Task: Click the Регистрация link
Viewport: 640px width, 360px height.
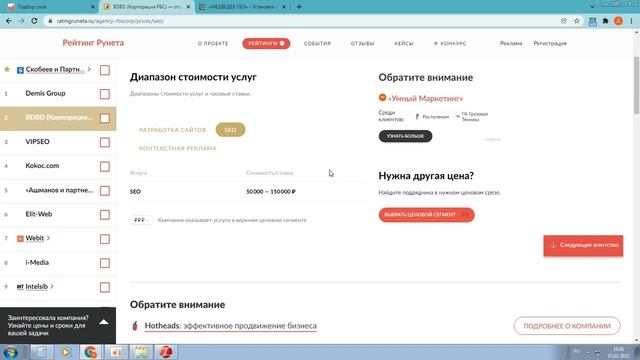Action: tap(550, 43)
